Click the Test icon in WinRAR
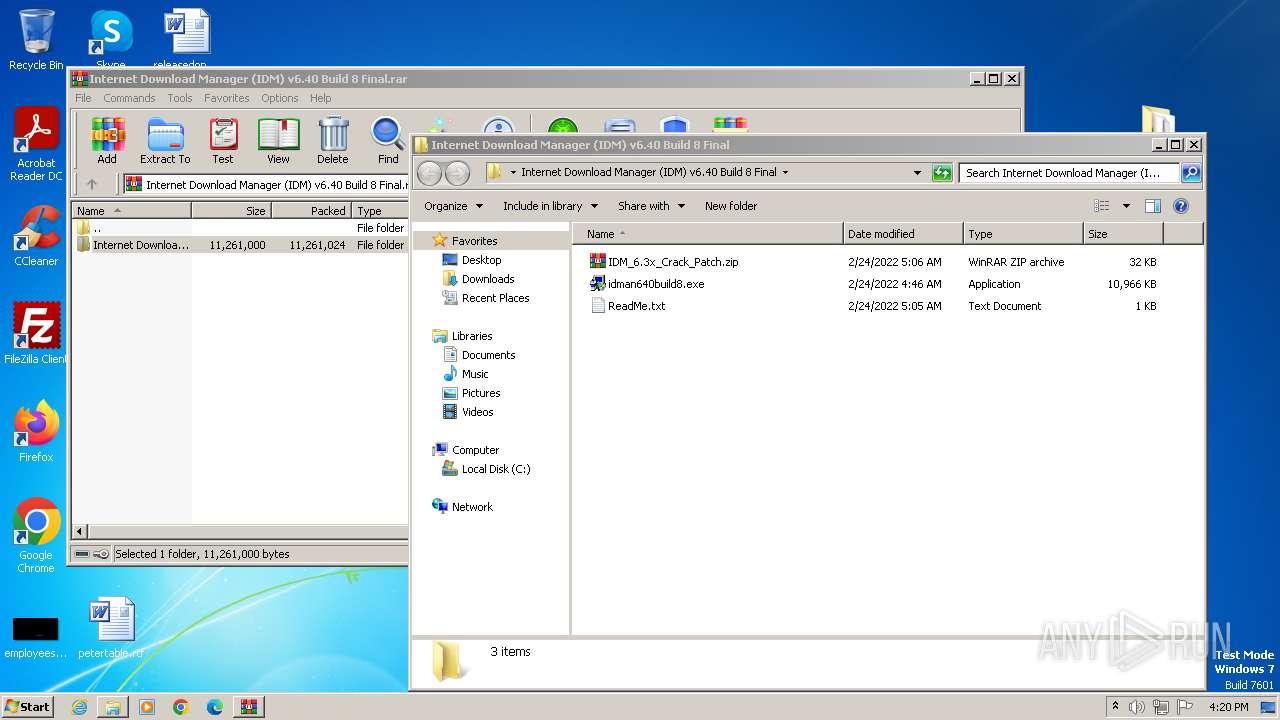The image size is (1280, 720). tap(223, 140)
